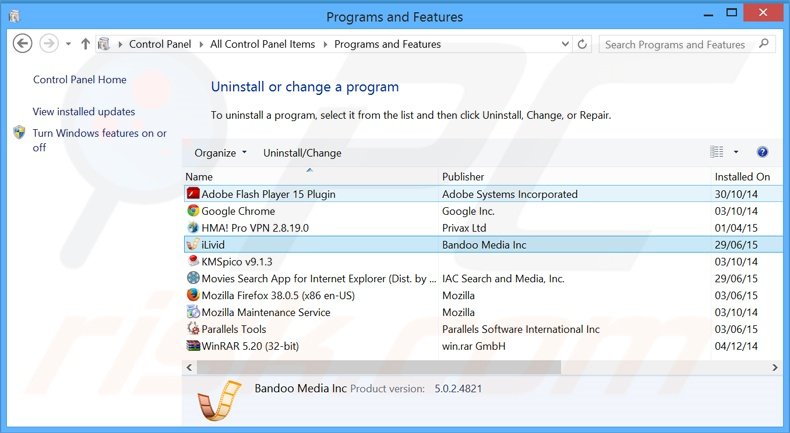The height and width of the screenshot is (433, 790).
Task: Click the iLivid program icon
Action: (x=193, y=244)
